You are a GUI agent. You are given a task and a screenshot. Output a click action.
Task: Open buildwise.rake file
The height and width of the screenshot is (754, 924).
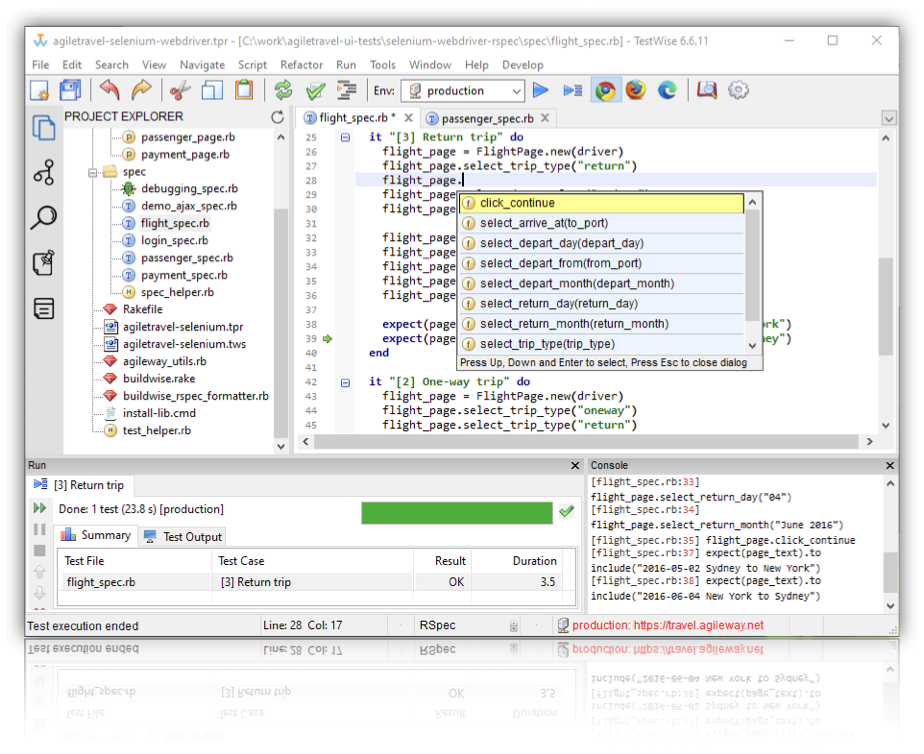[159, 379]
